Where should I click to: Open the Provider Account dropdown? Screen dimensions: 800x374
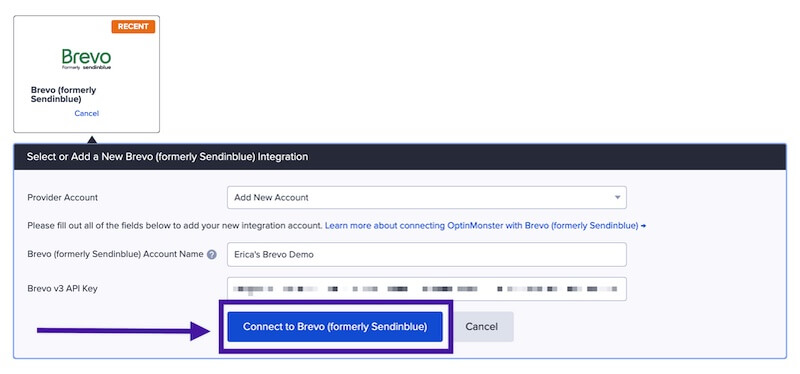coord(427,197)
